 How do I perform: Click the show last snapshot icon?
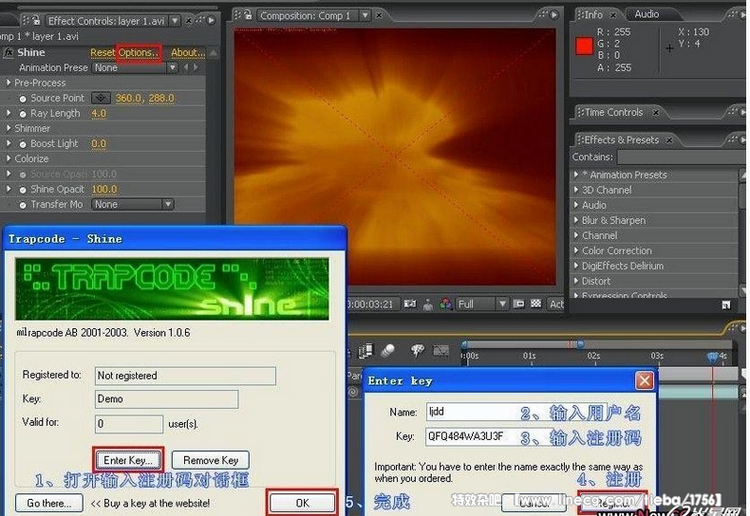tap(428, 304)
